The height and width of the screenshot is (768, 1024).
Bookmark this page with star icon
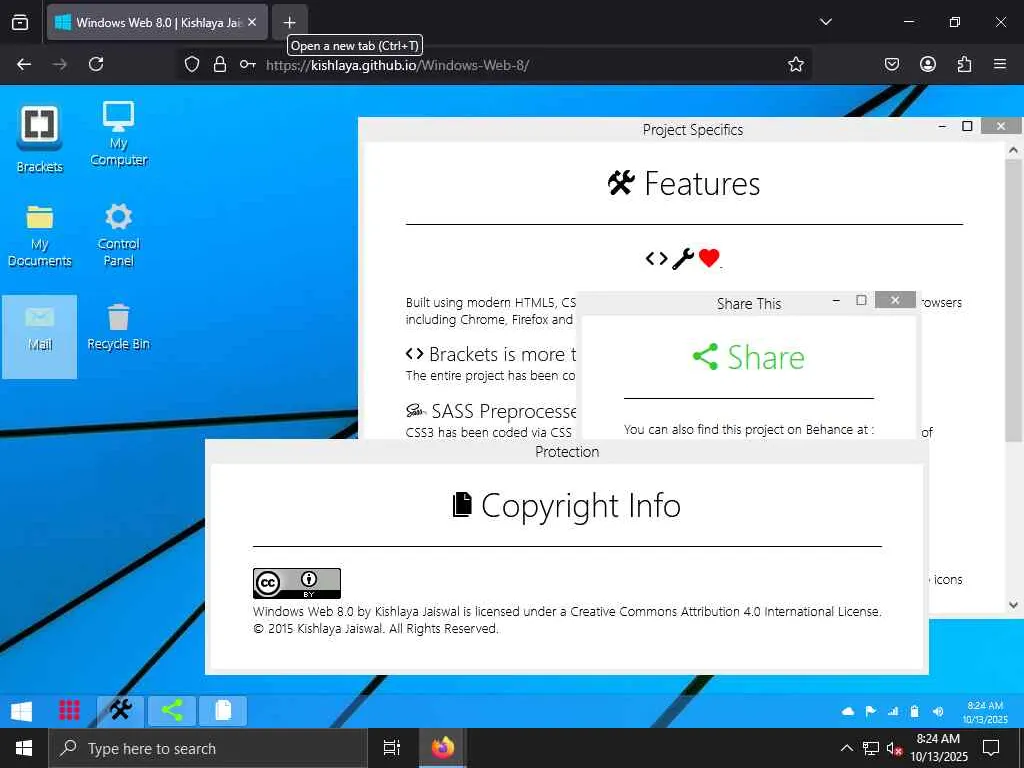[795, 64]
